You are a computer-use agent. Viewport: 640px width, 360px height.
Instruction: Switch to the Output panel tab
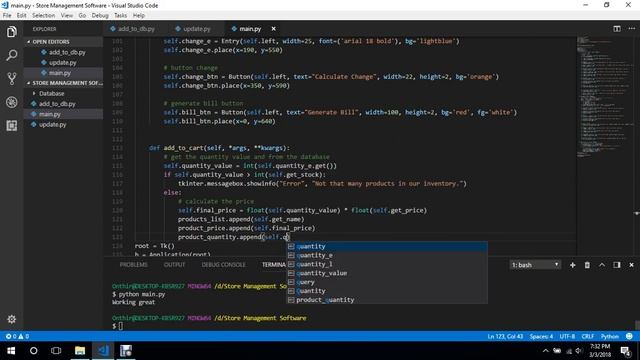pos(174,265)
